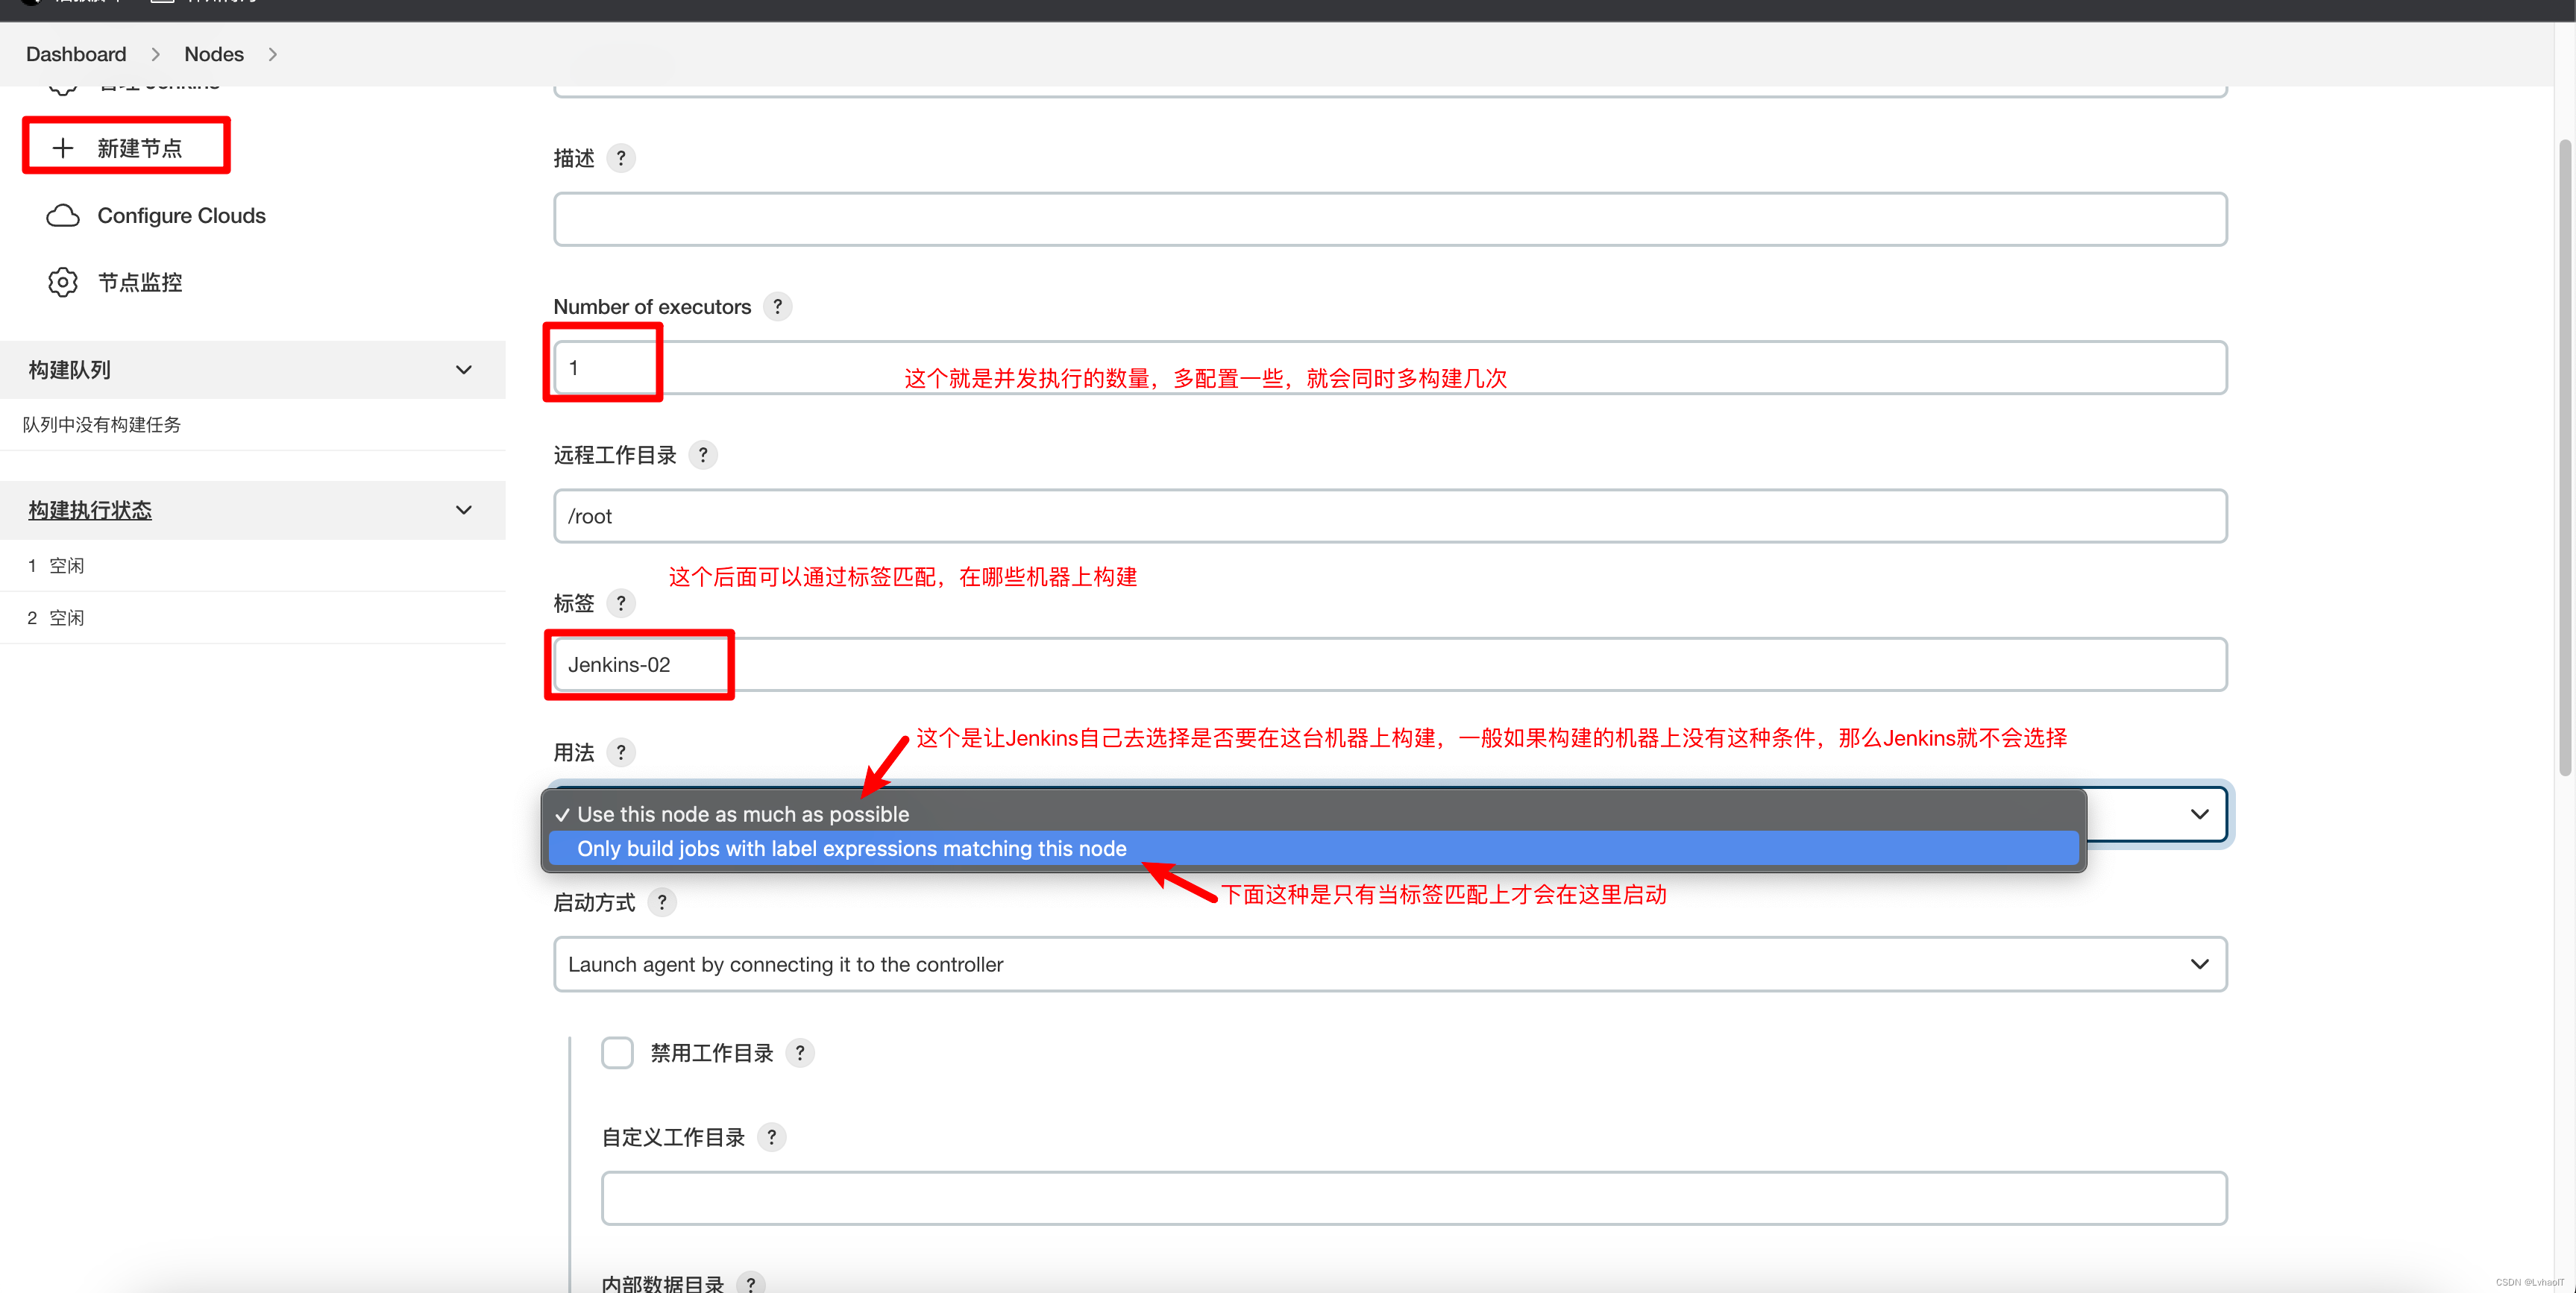This screenshot has width=2576, height=1293.
Task: Click breadcrumb chevron after Nodes
Action: tap(272, 54)
